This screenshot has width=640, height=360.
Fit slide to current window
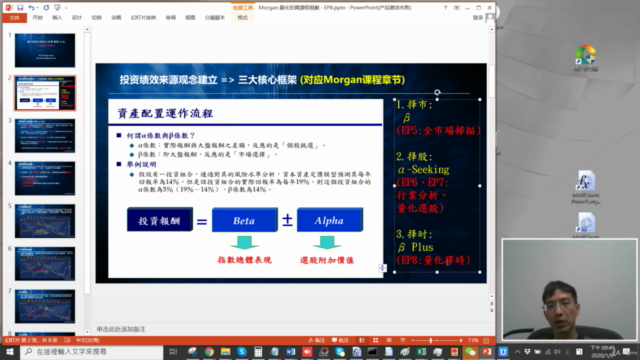click(486, 340)
